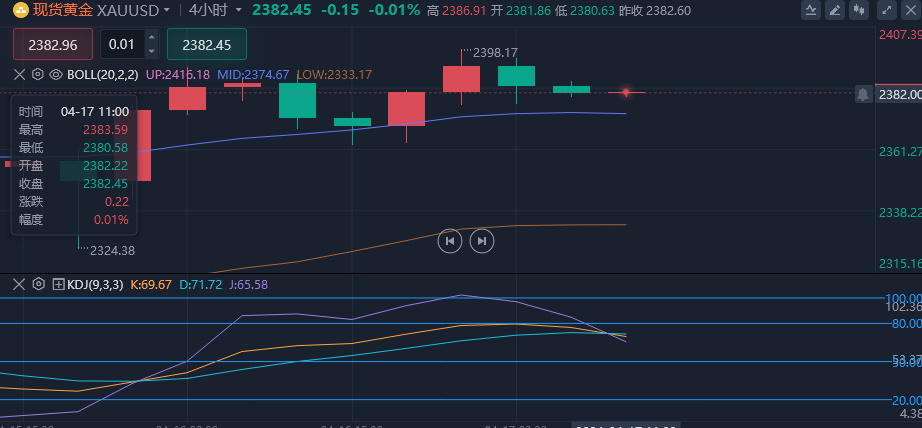Screen dimensions: 922x428
Task: Set price alert with bell icon
Action: point(862,94)
